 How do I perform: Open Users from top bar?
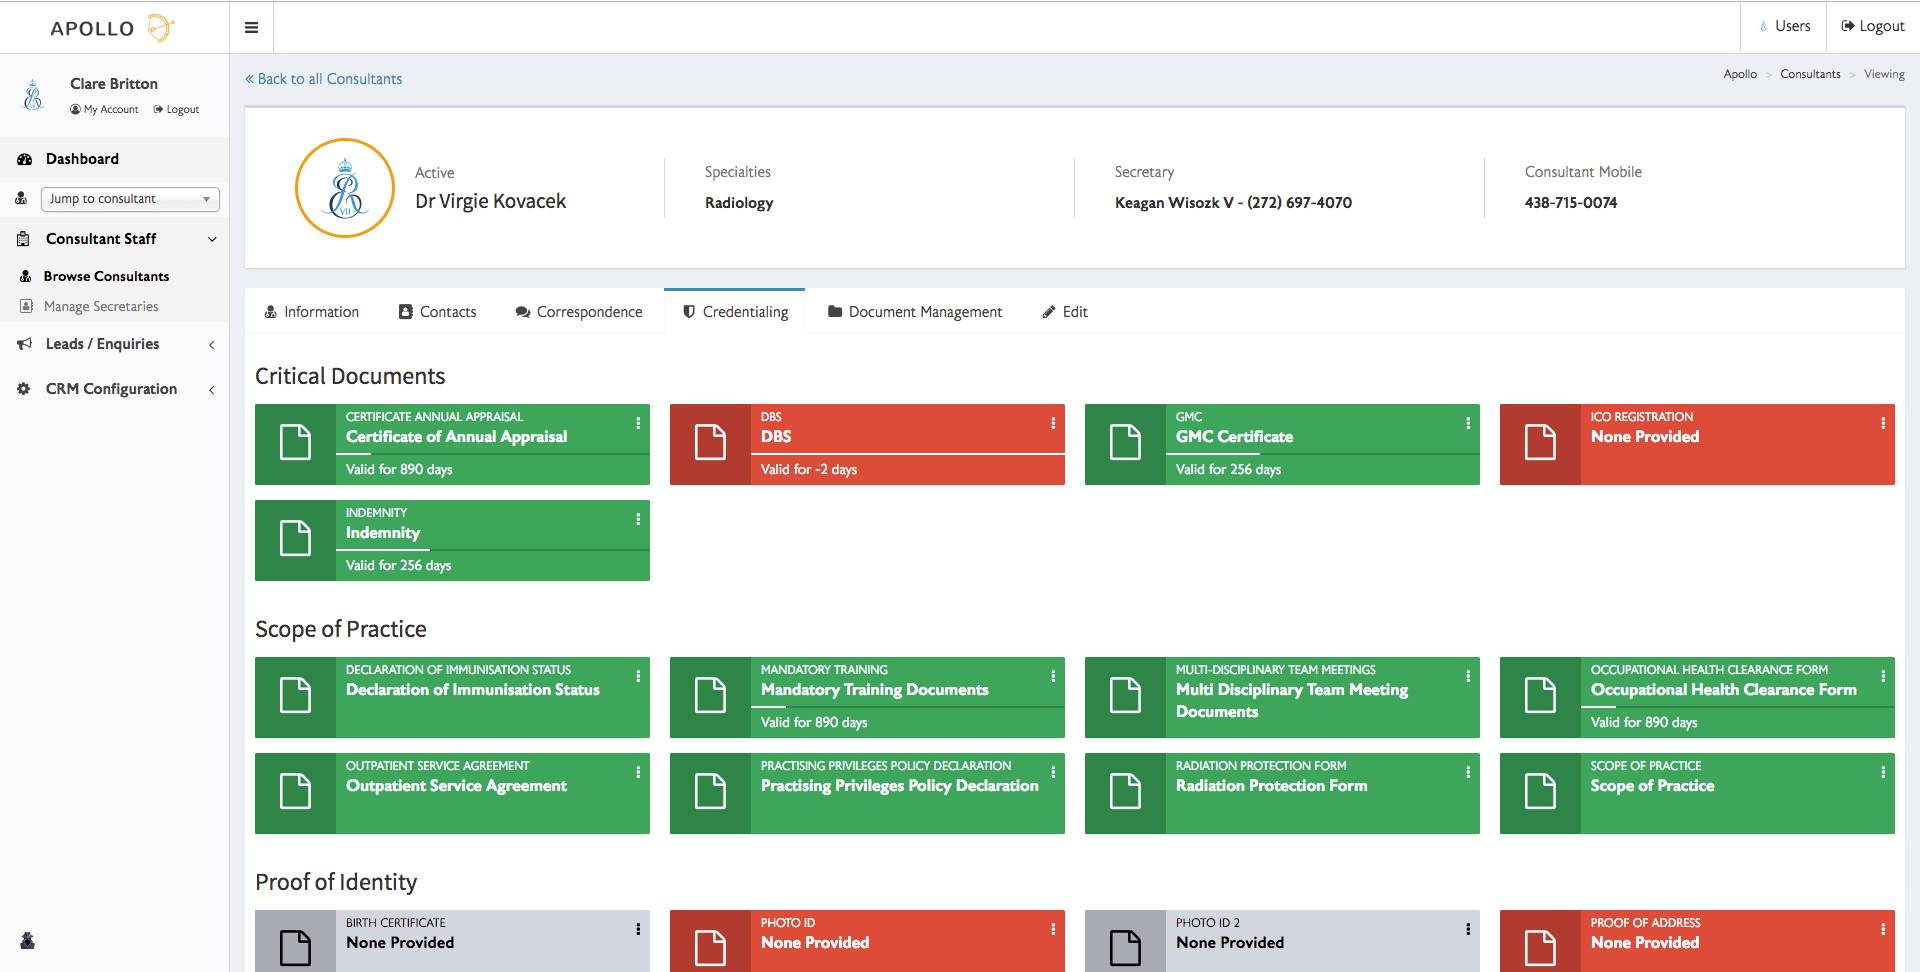pos(1784,26)
